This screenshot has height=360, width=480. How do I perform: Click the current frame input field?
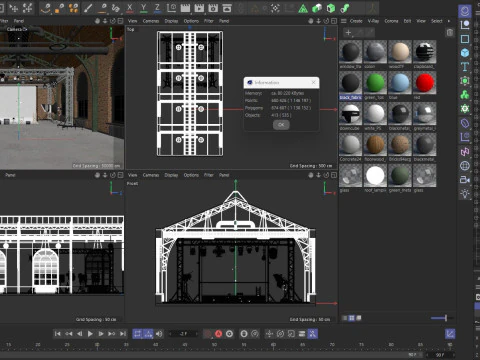pyautogui.click(x=184, y=333)
